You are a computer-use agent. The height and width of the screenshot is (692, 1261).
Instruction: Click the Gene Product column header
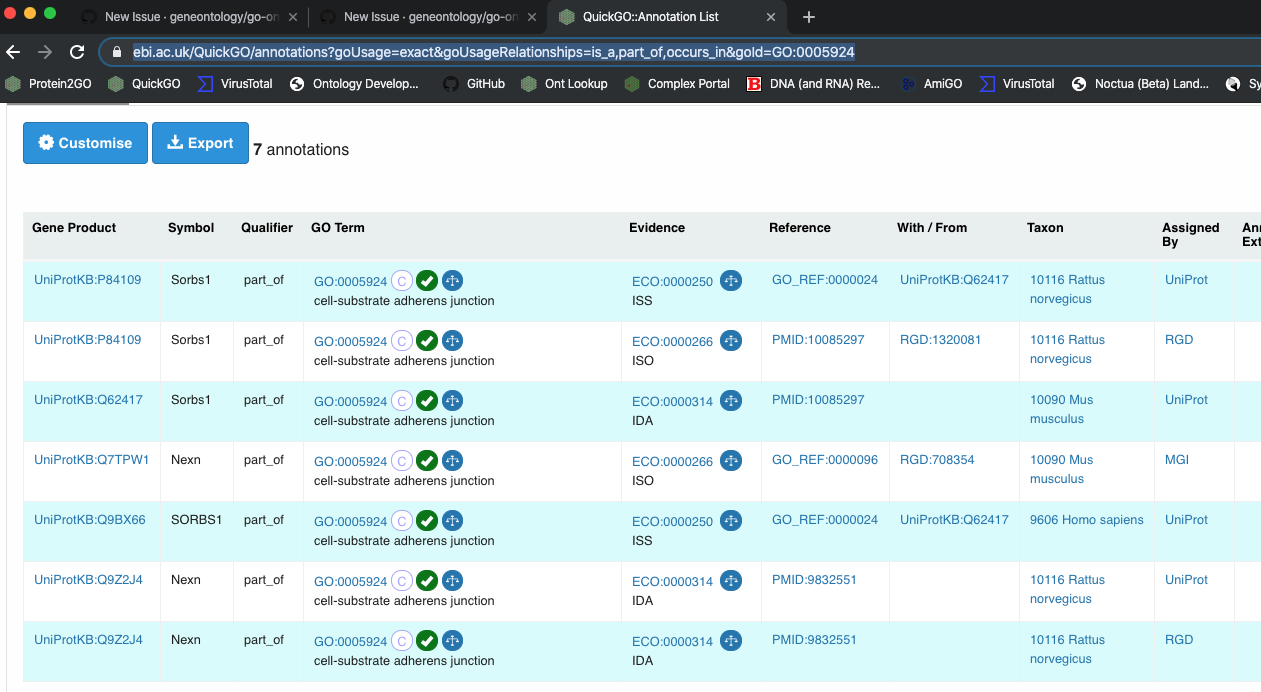(x=74, y=228)
